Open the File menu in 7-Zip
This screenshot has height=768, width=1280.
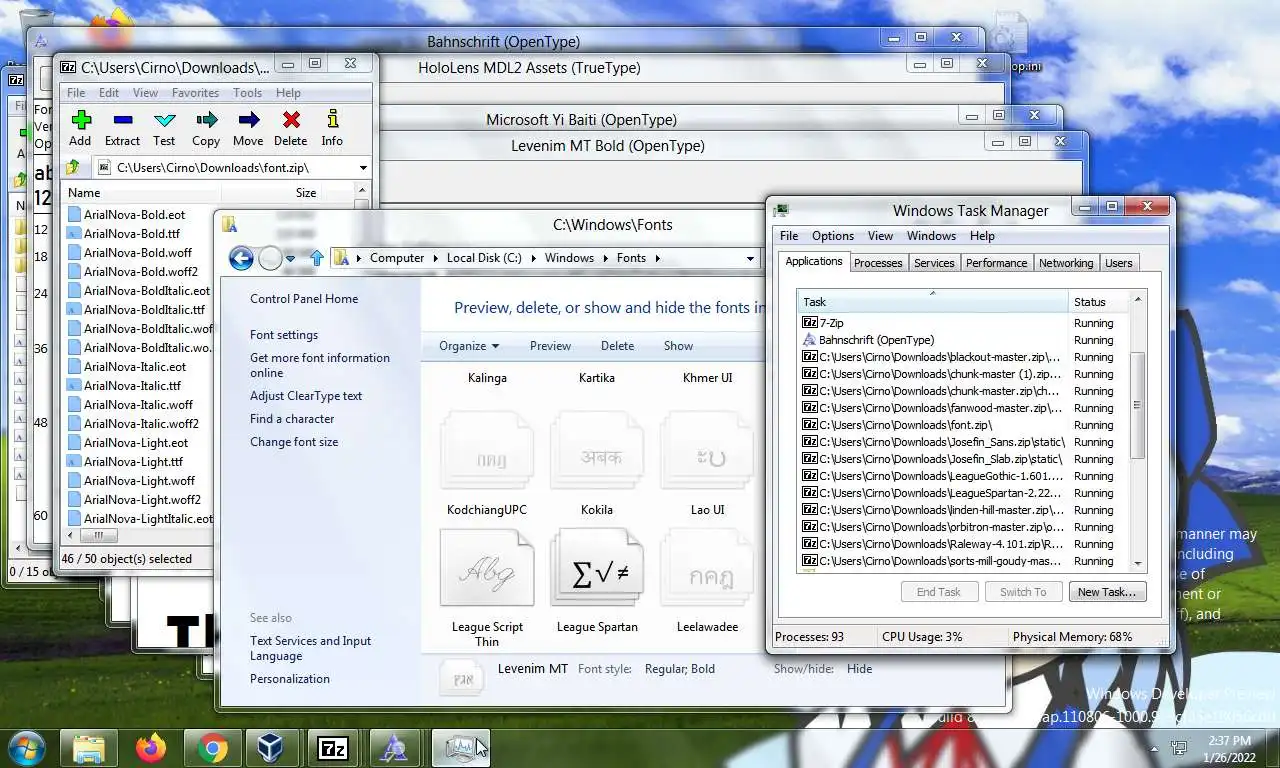coord(76,93)
